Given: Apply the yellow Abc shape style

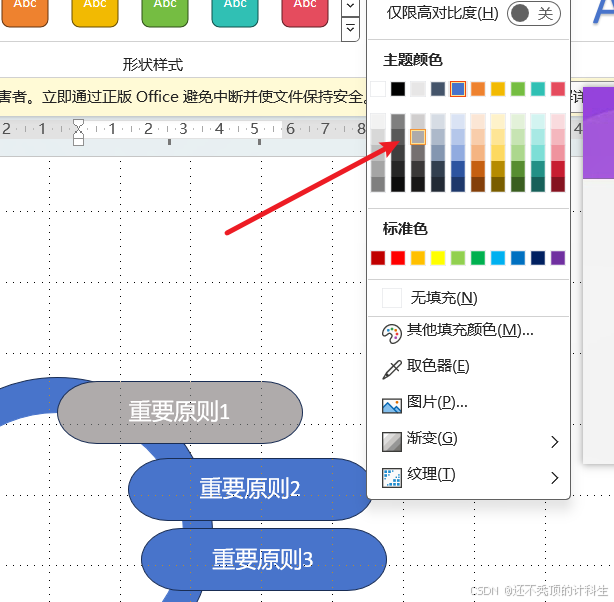Looking at the screenshot, I should pyautogui.click(x=95, y=12).
